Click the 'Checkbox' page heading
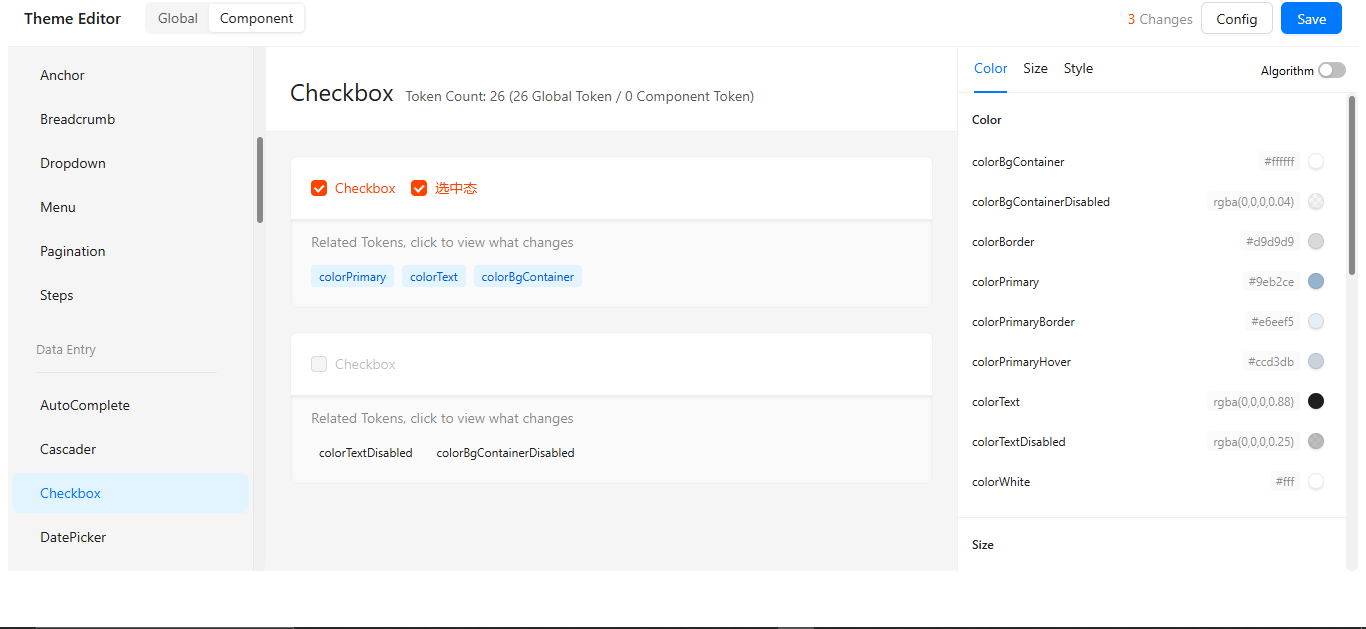Viewport: 1366px width, 629px height. pyautogui.click(x=342, y=93)
